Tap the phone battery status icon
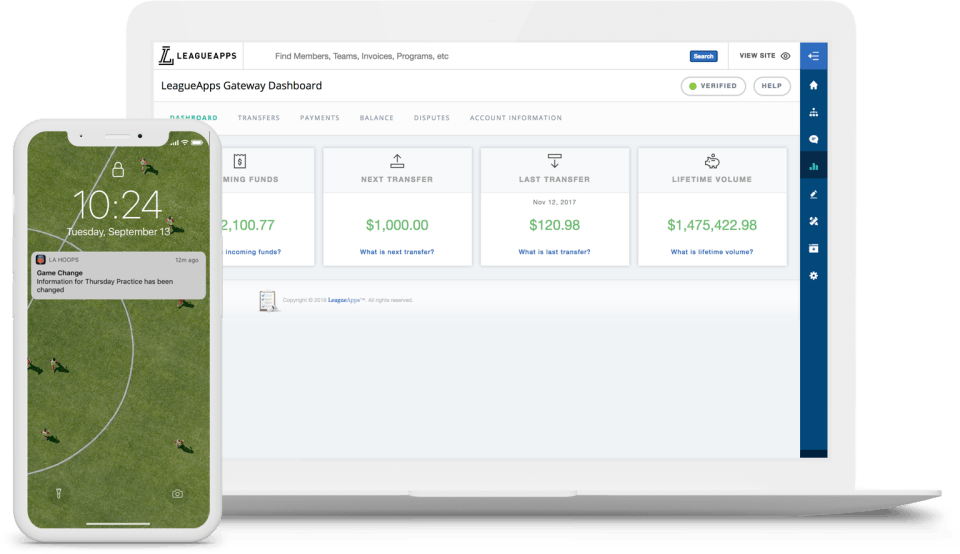This screenshot has width=960, height=554. point(197,143)
